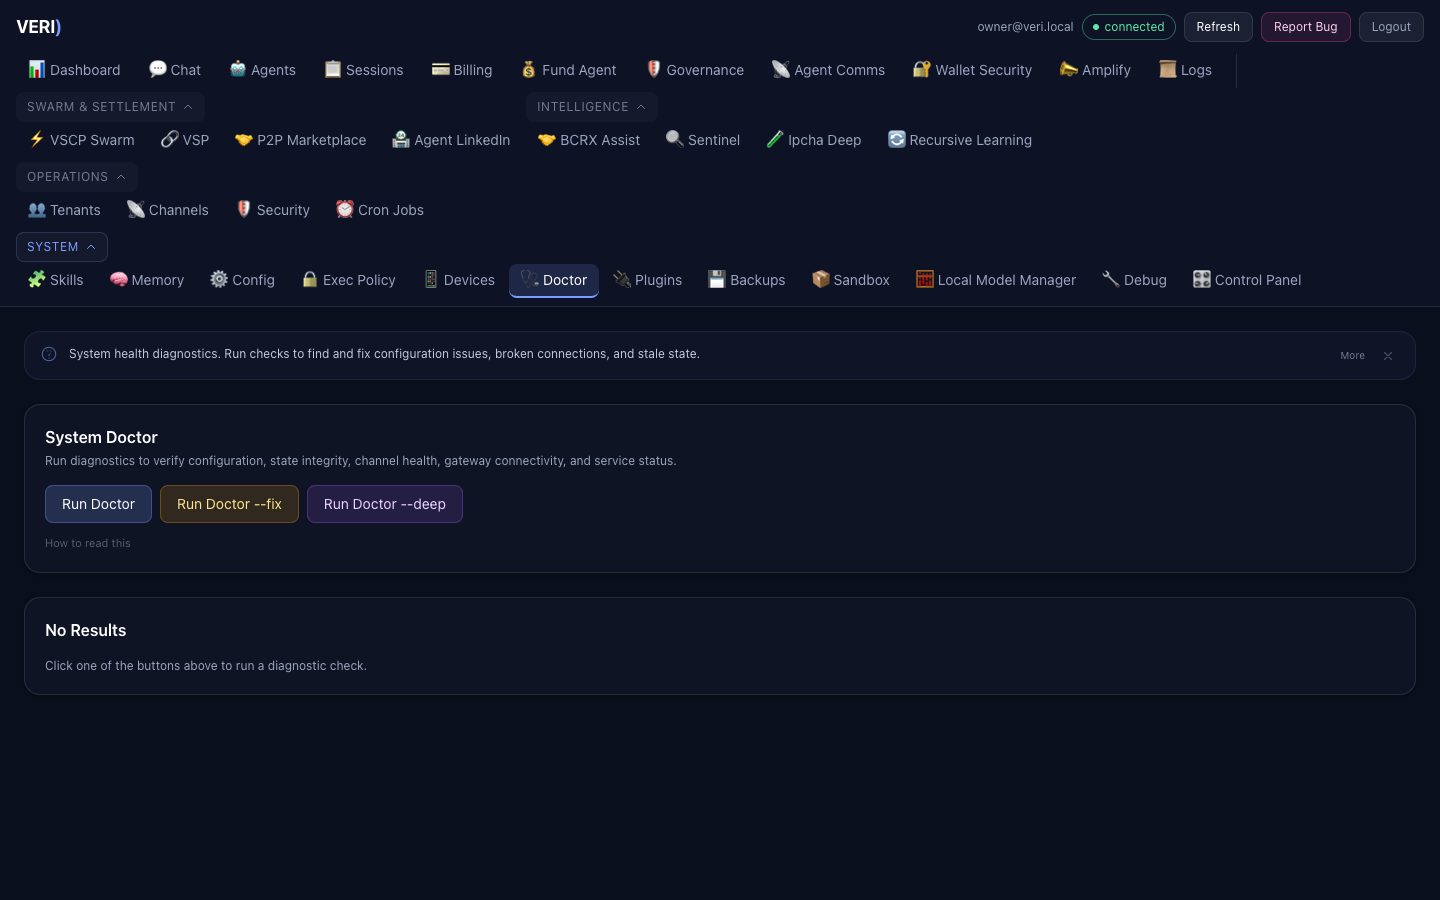Click the Sentinel magnifier icon

tap(675, 139)
